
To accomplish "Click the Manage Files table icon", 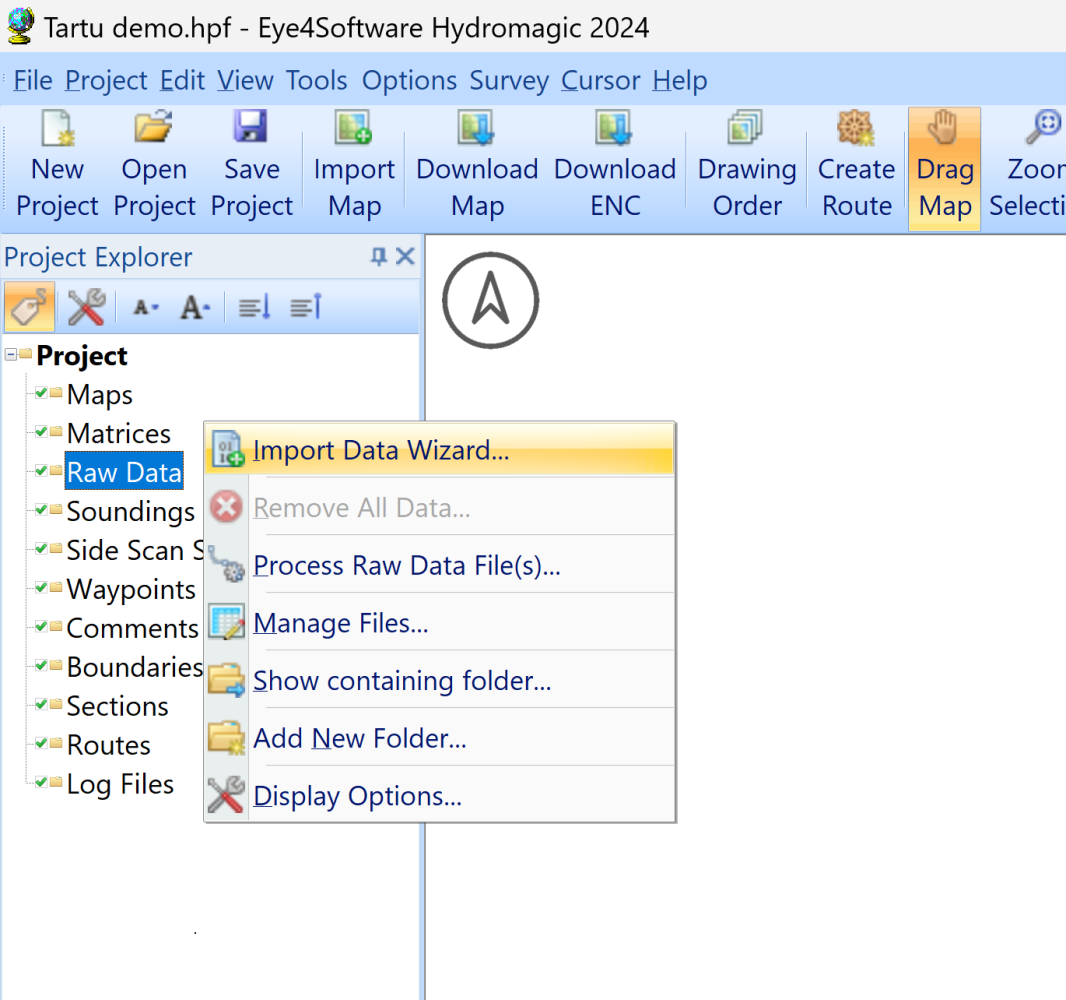I will pyautogui.click(x=227, y=622).
